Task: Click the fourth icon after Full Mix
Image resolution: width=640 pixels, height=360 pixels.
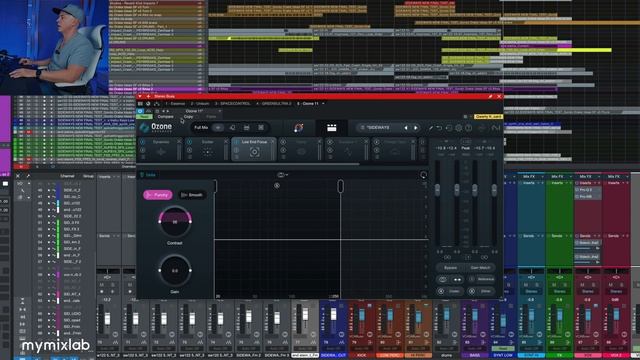Action: pyautogui.click(x=261, y=128)
